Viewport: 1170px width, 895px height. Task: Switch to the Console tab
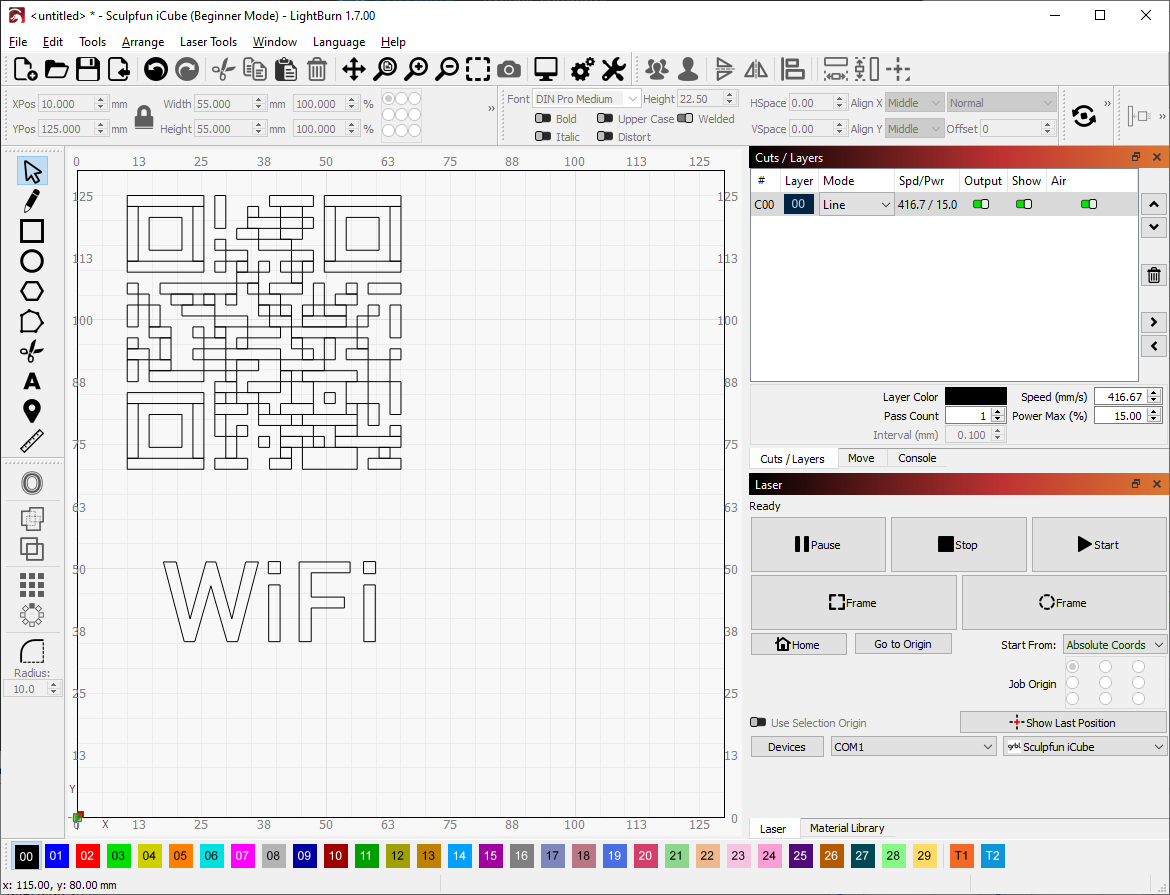click(916, 458)
